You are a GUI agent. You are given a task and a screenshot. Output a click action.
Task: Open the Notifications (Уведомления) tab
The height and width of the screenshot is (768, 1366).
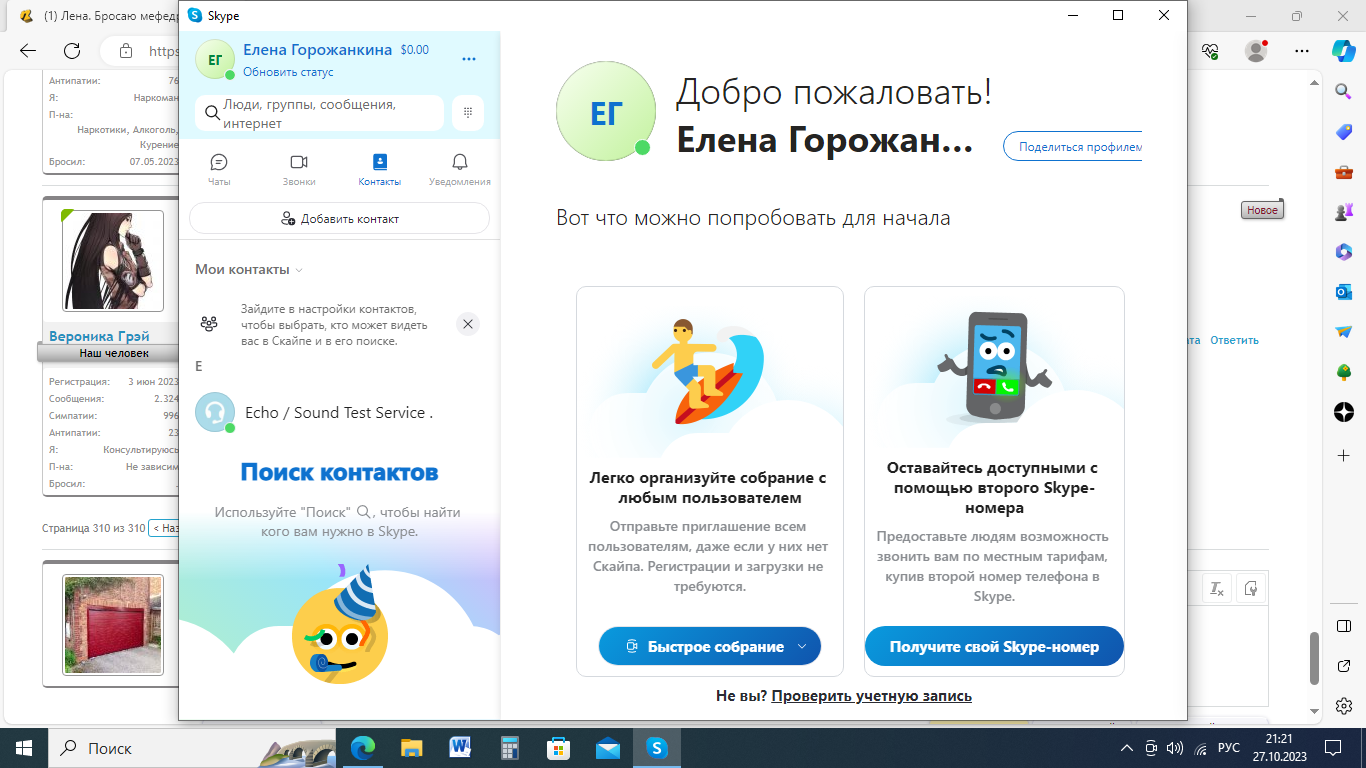click(x=460, y=170)
